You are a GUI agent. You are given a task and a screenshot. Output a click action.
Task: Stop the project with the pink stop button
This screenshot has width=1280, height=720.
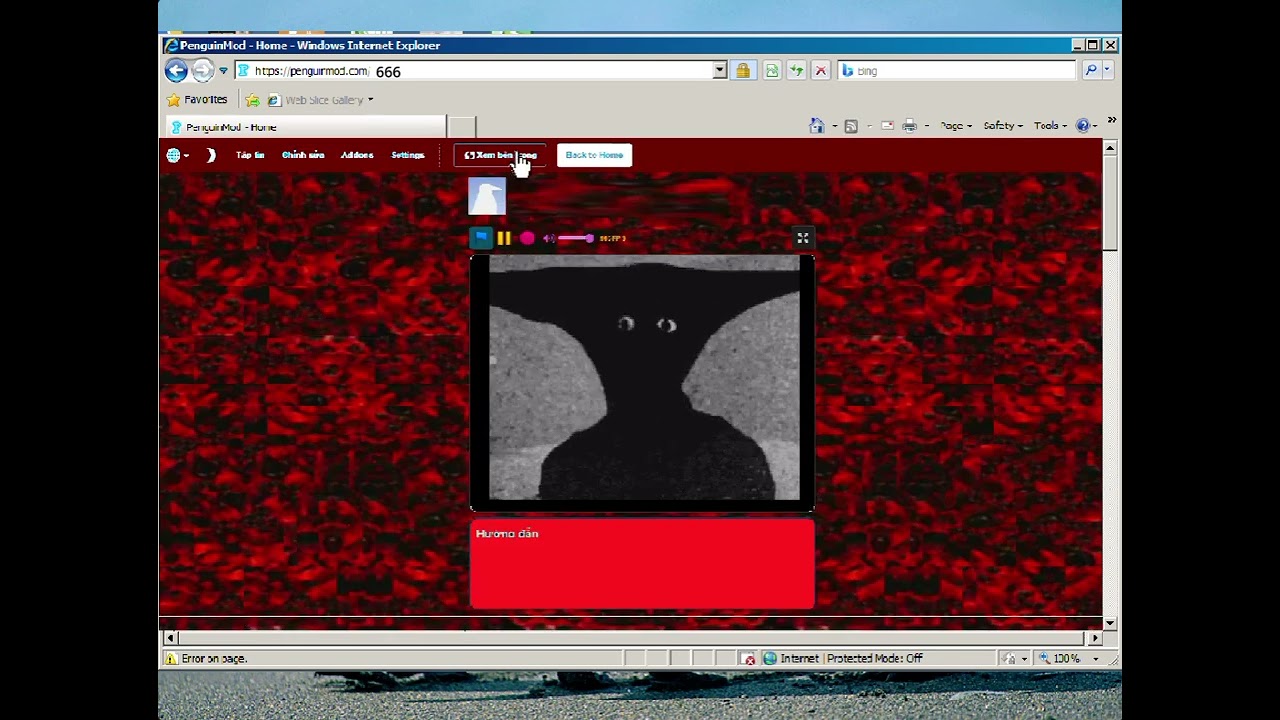[x=527, y=238]
